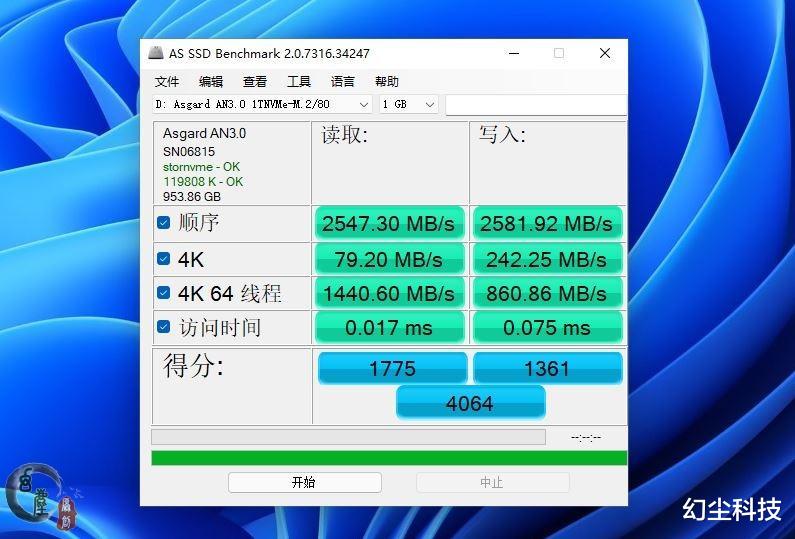Click read access time 0.017 ms
Image resolution: width=795 pixels, height=539 pixels.
point(389,328)
